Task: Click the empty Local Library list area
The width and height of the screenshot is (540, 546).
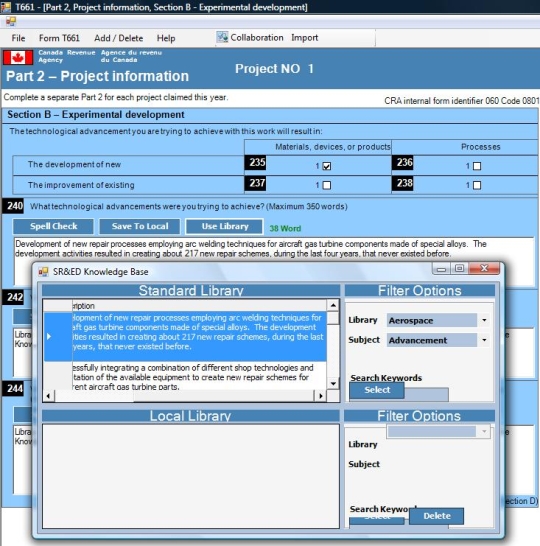Action: coord(191,476)
